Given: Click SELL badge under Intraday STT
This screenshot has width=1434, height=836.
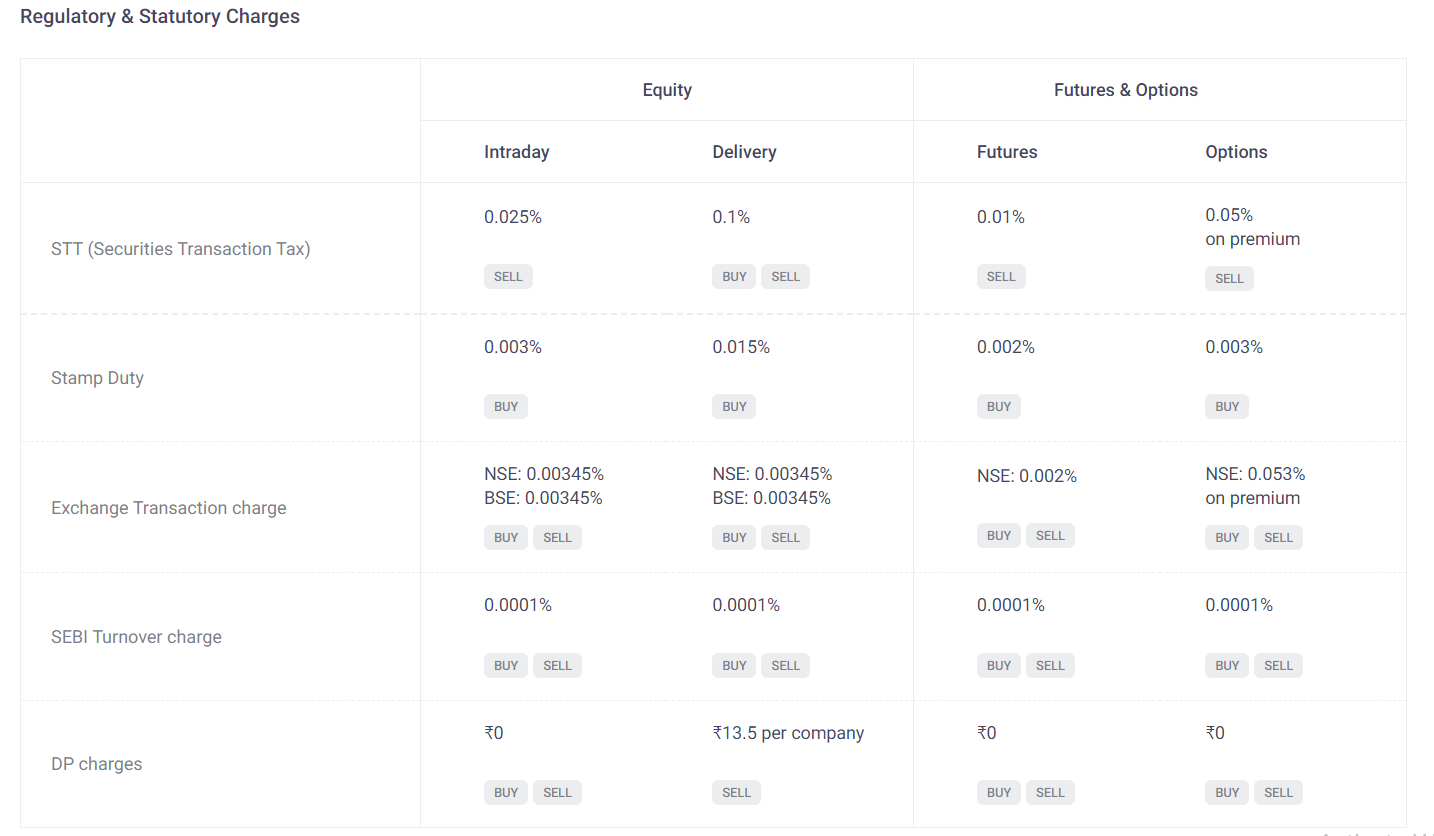Looking at the screenshot, I should pyautogui.click(x=508, y=277).
